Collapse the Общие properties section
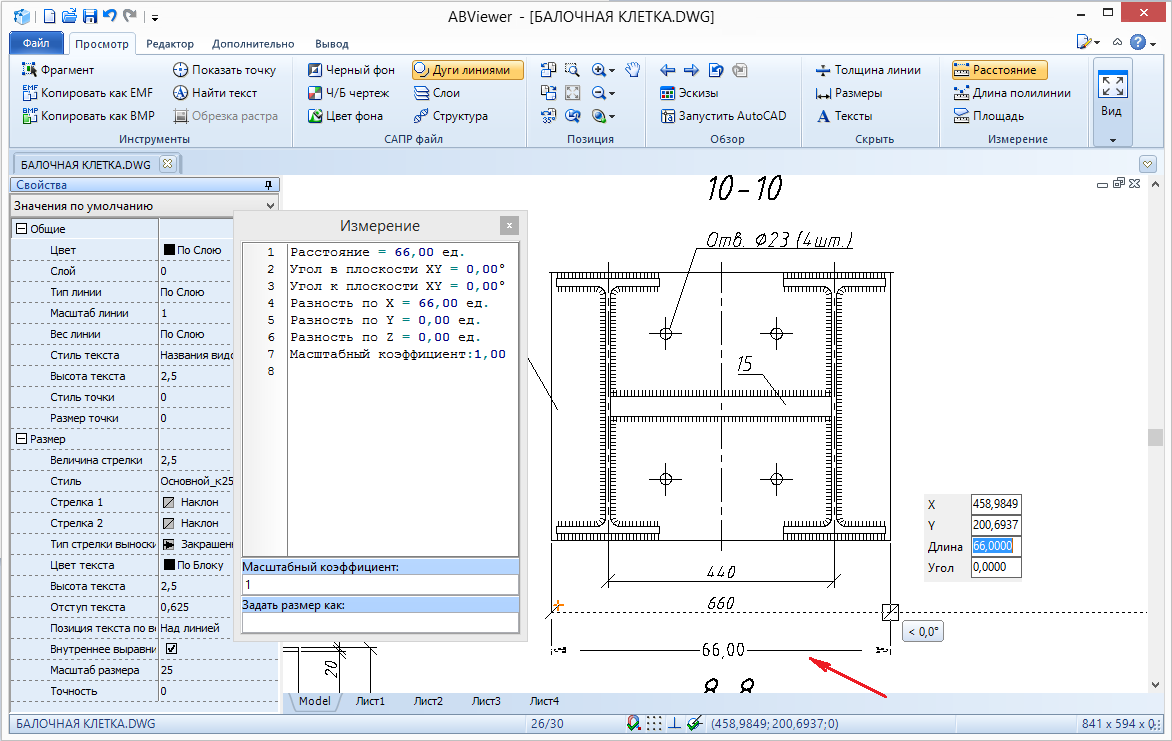1172x741 pixels. point(20,229)
